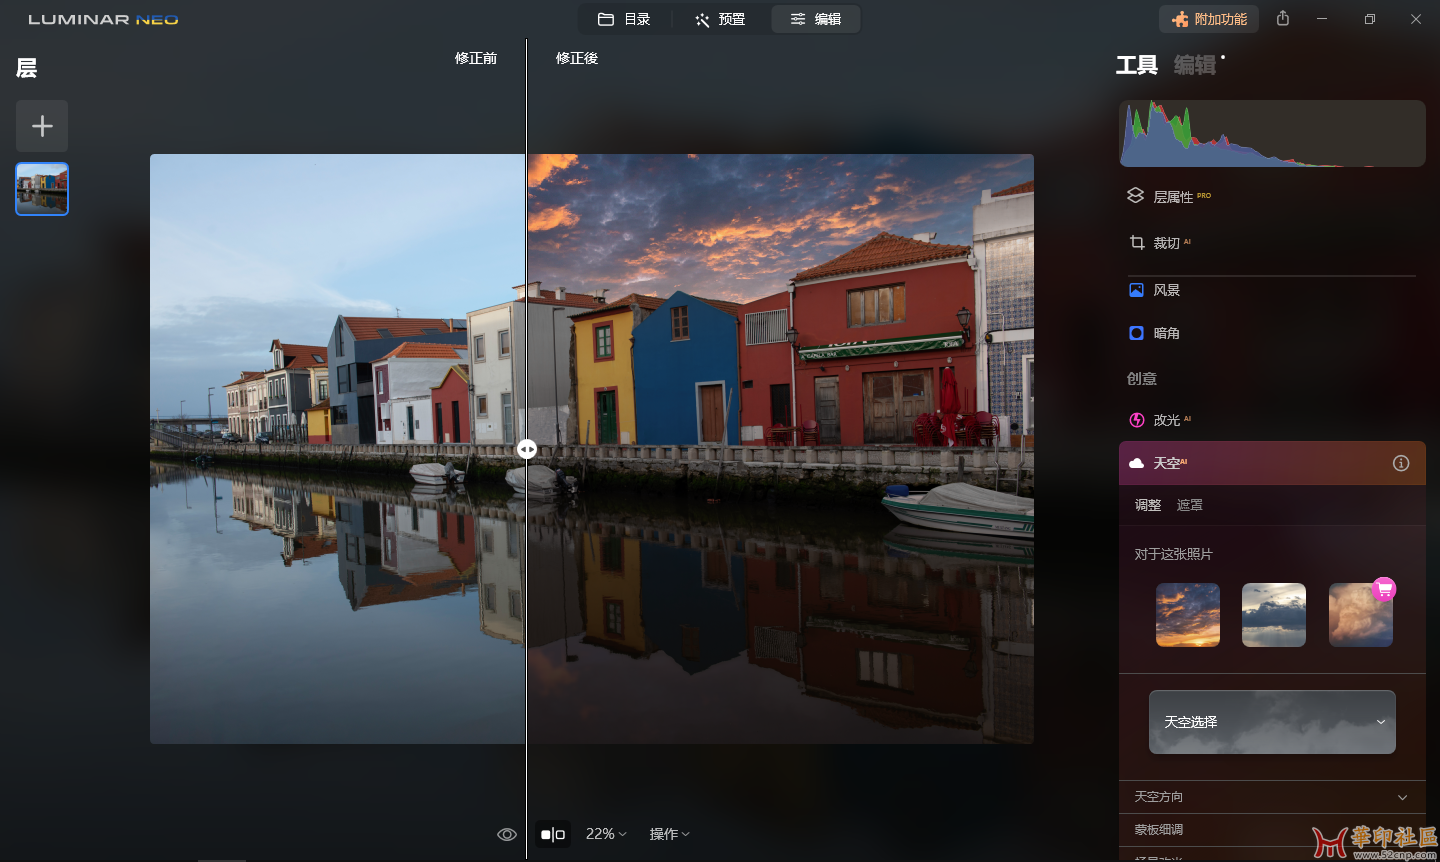Click the sliders icon in 编辑 tab
This screenshot has width=1440, height=862.
pos(798,19)
